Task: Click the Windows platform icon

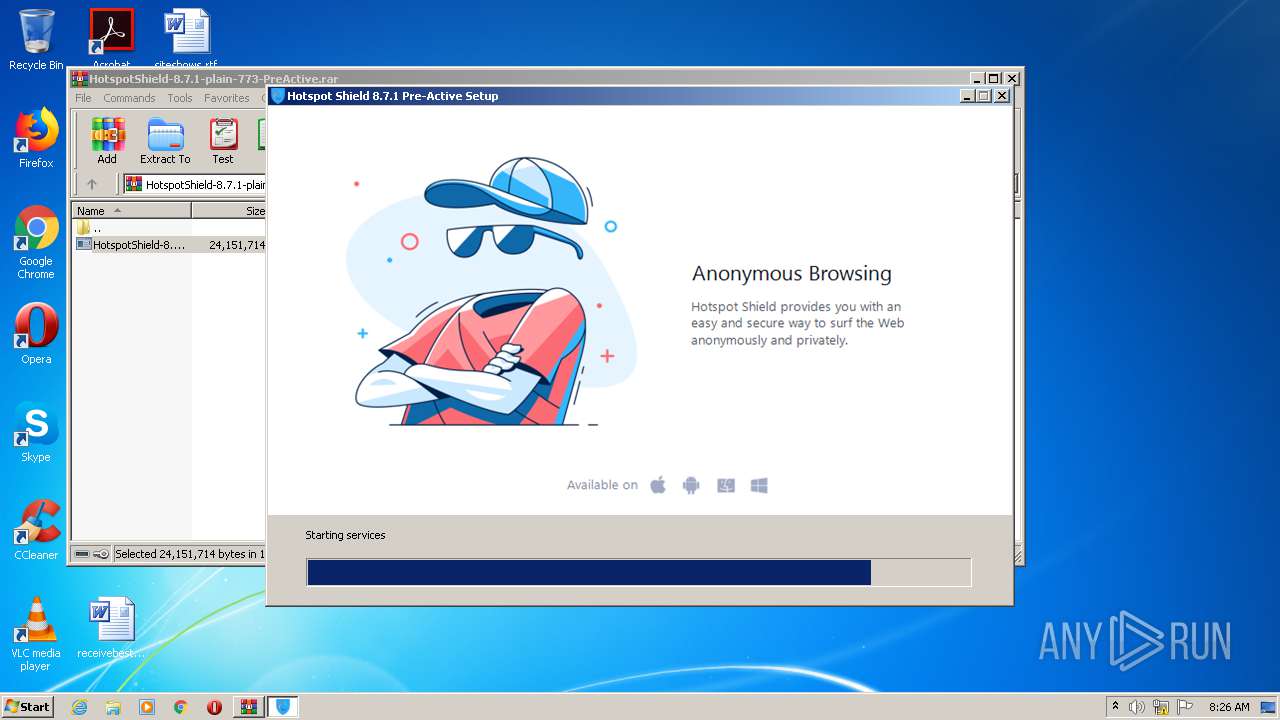Action: pos(759,485)
